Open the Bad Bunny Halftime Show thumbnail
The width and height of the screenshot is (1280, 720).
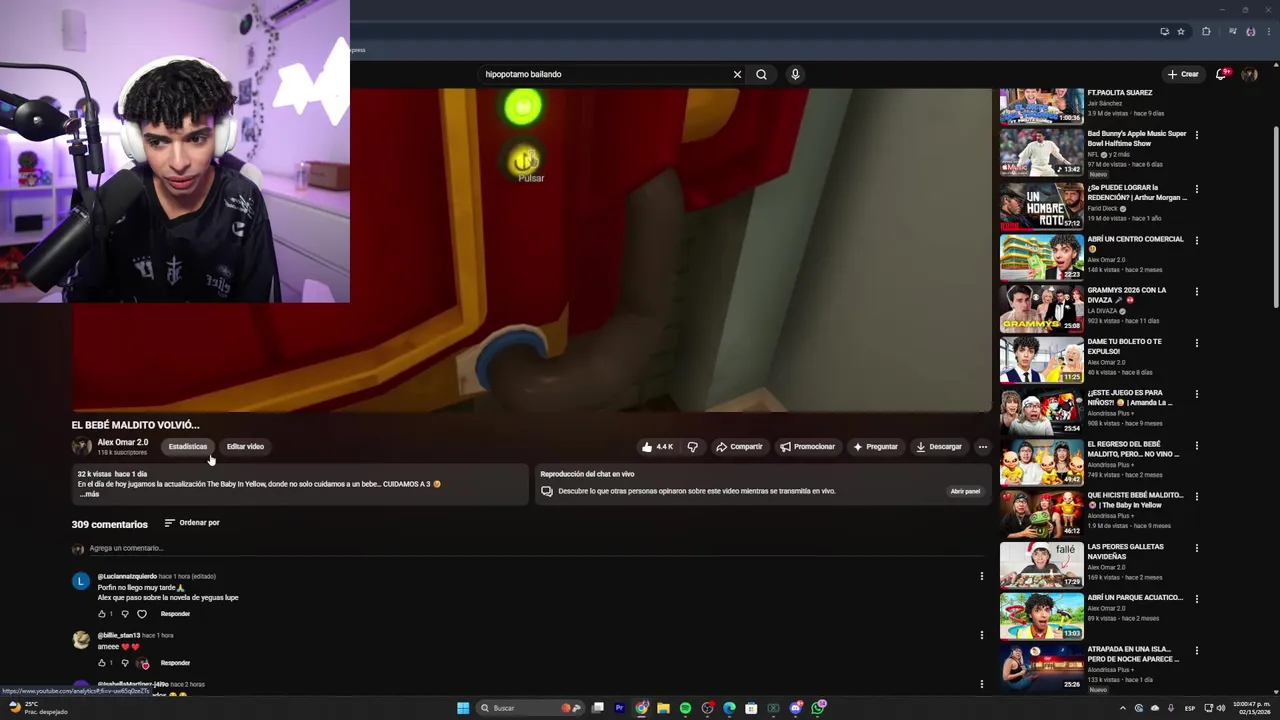pos(1041,152)
